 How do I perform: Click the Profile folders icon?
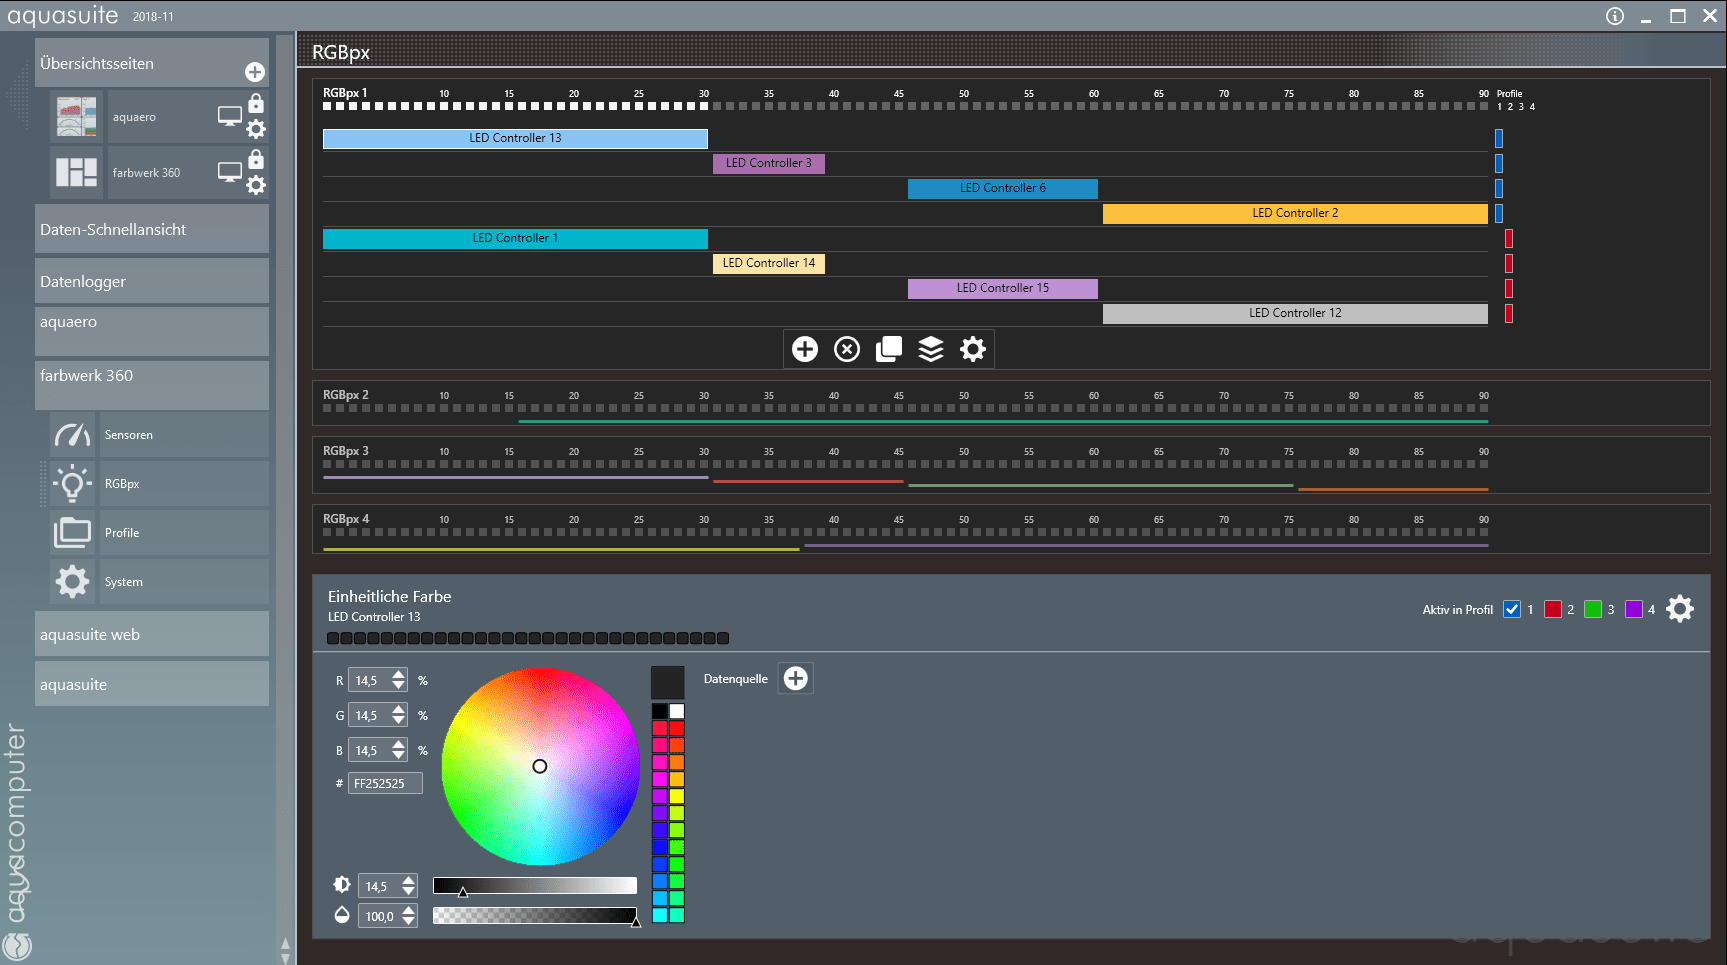point(72,533)
